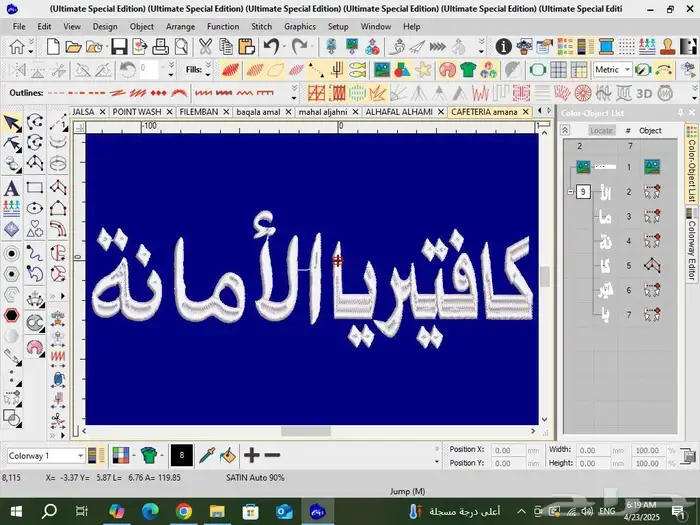Click the grid display icon in toolbar
The width and height of the screenshot is (700, 525).
(x=558, y=70)
